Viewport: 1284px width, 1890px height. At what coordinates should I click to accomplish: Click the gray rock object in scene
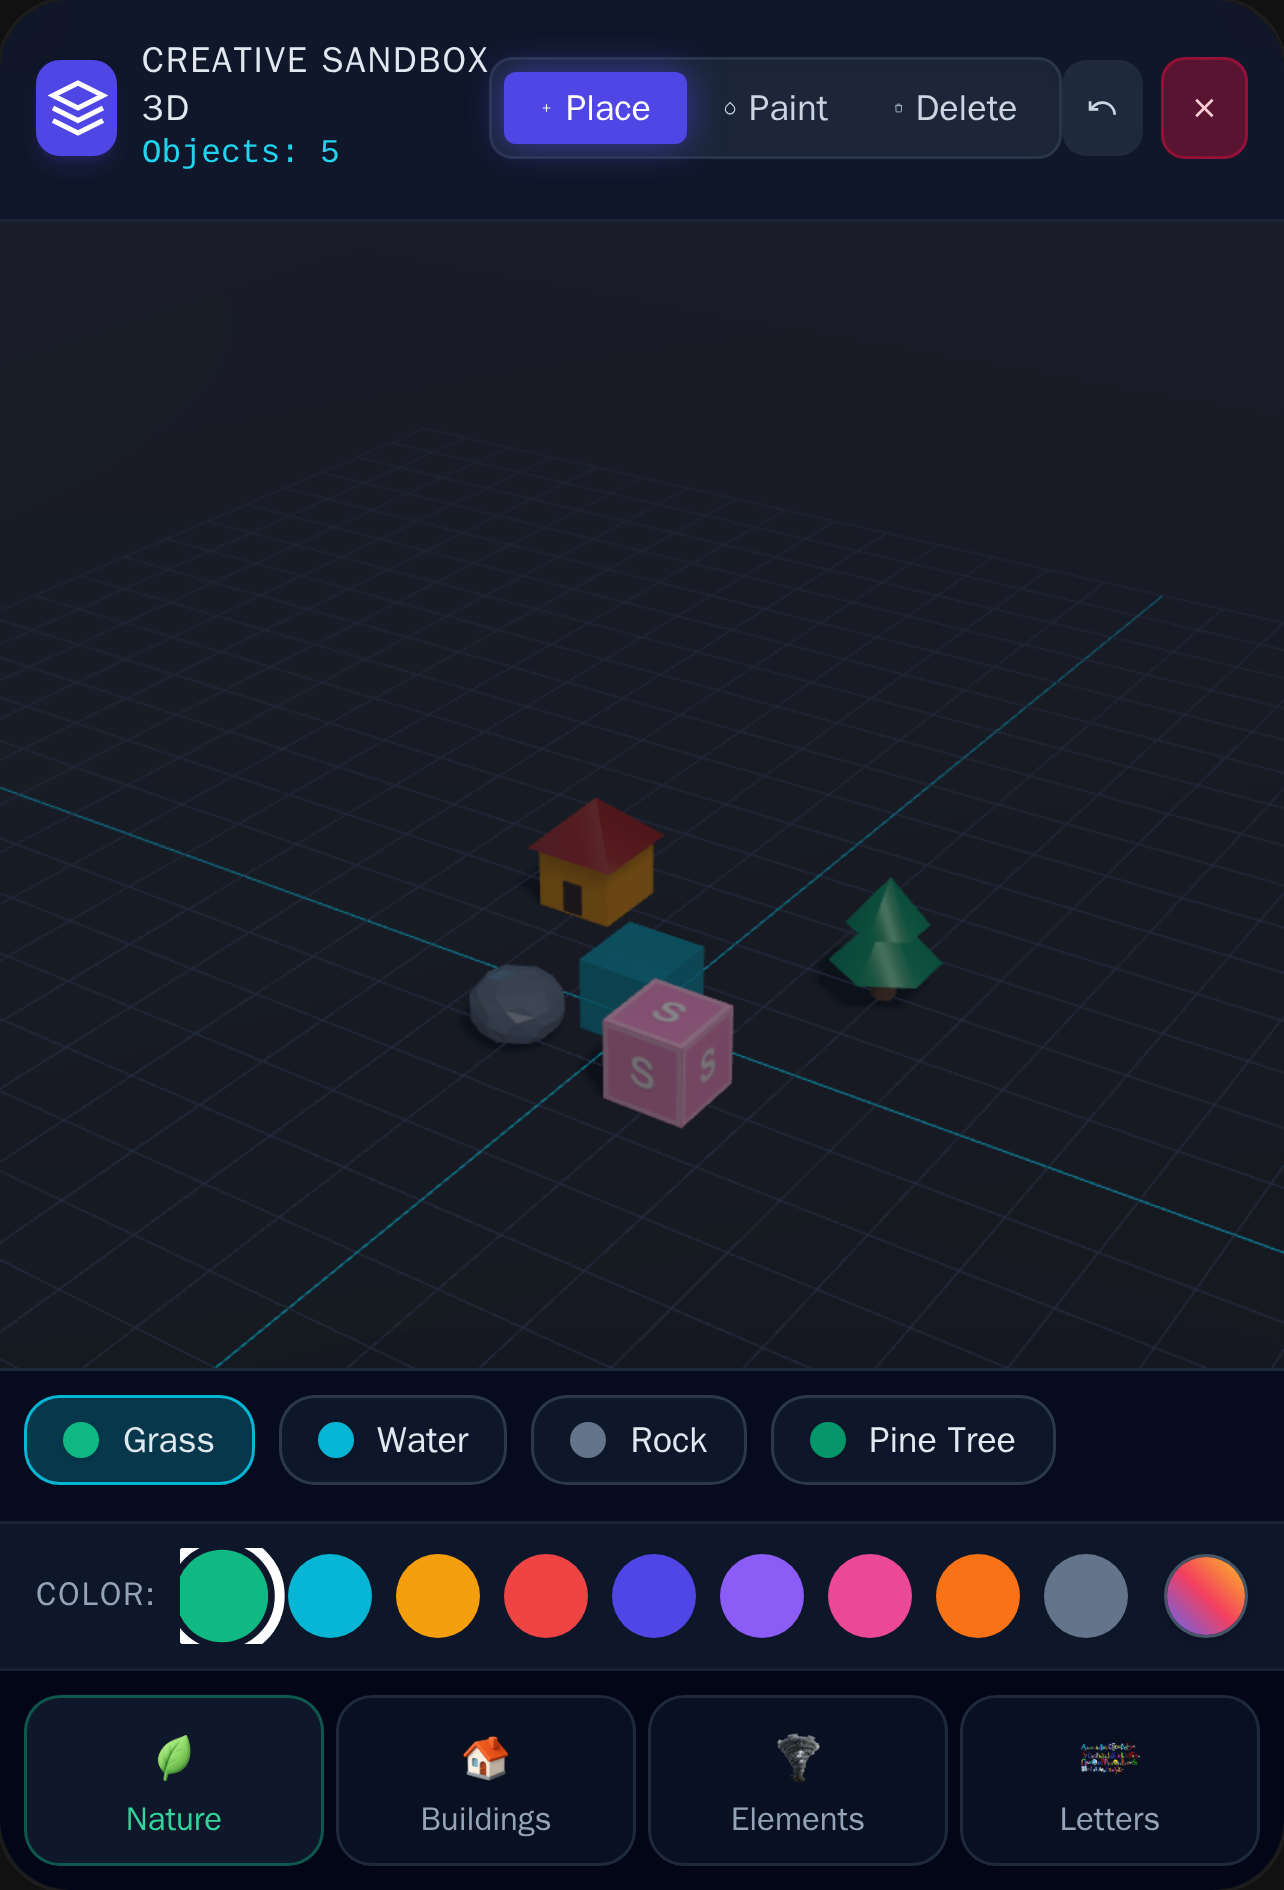tap(518, 1004)
